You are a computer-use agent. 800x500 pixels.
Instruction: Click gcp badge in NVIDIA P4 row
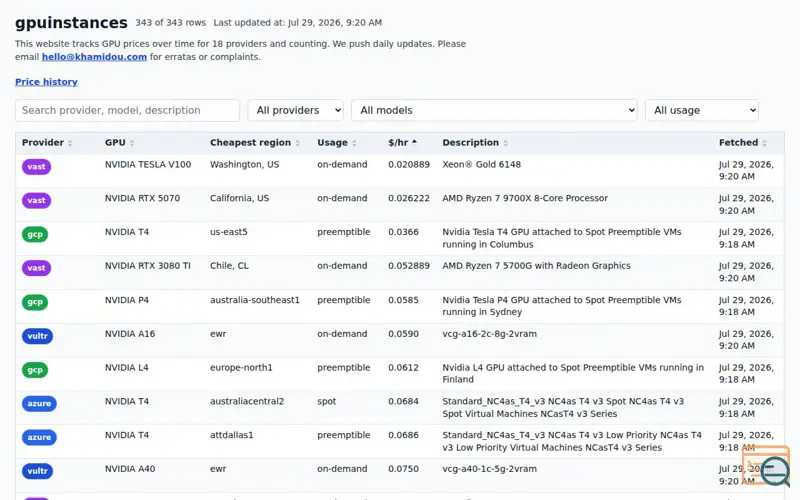(x=35, y=302)
